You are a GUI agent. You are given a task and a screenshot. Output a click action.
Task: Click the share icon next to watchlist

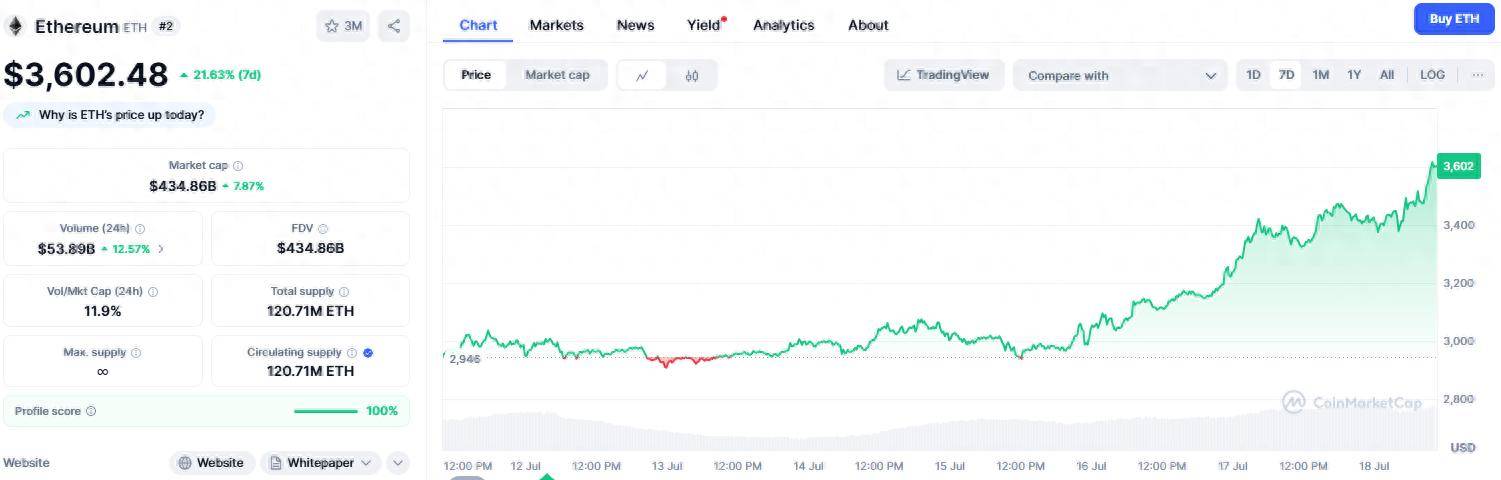click(x=394, y=26)
